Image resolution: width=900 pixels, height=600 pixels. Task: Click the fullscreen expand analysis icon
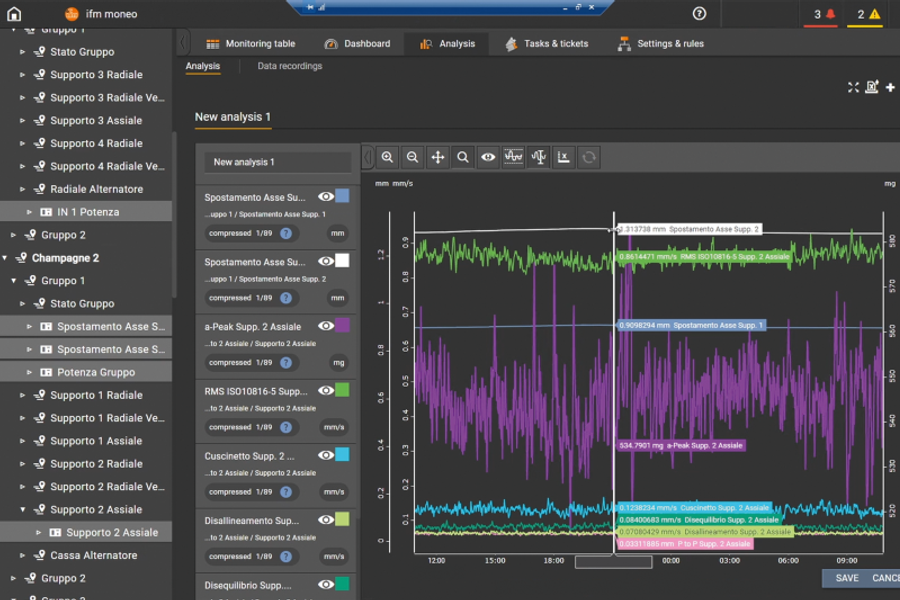coord(854,87)
